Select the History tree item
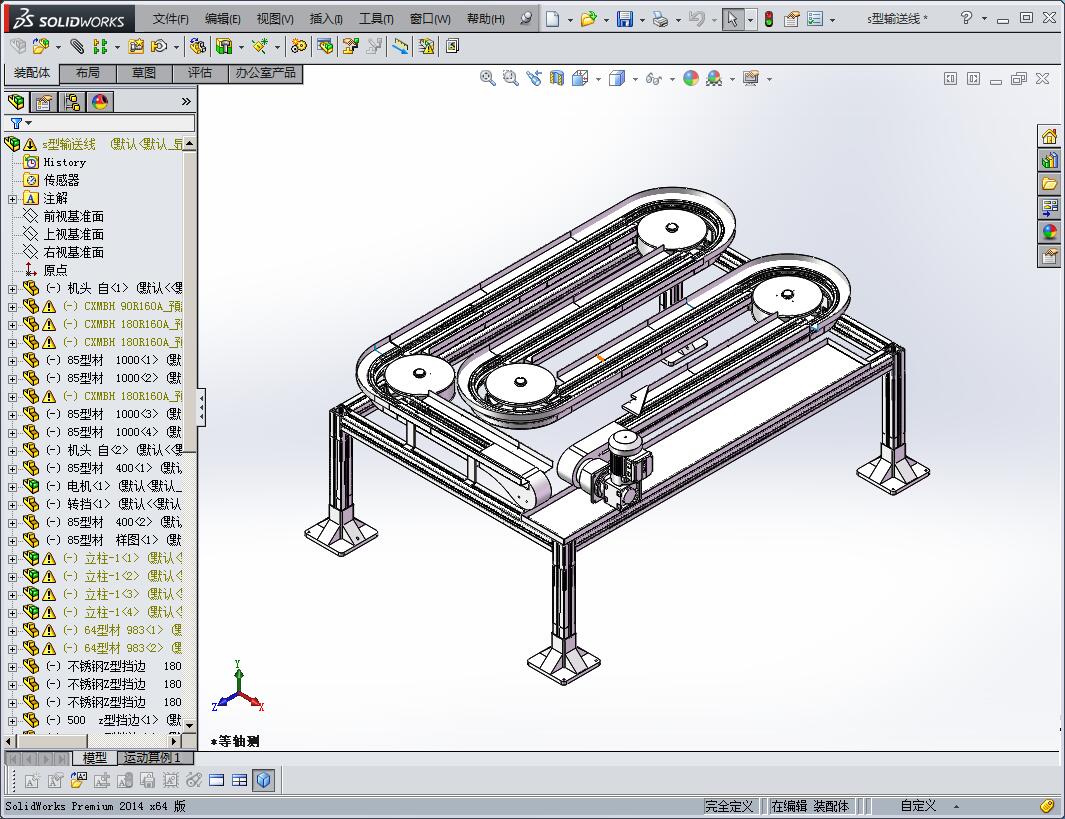 pos(65,162)
